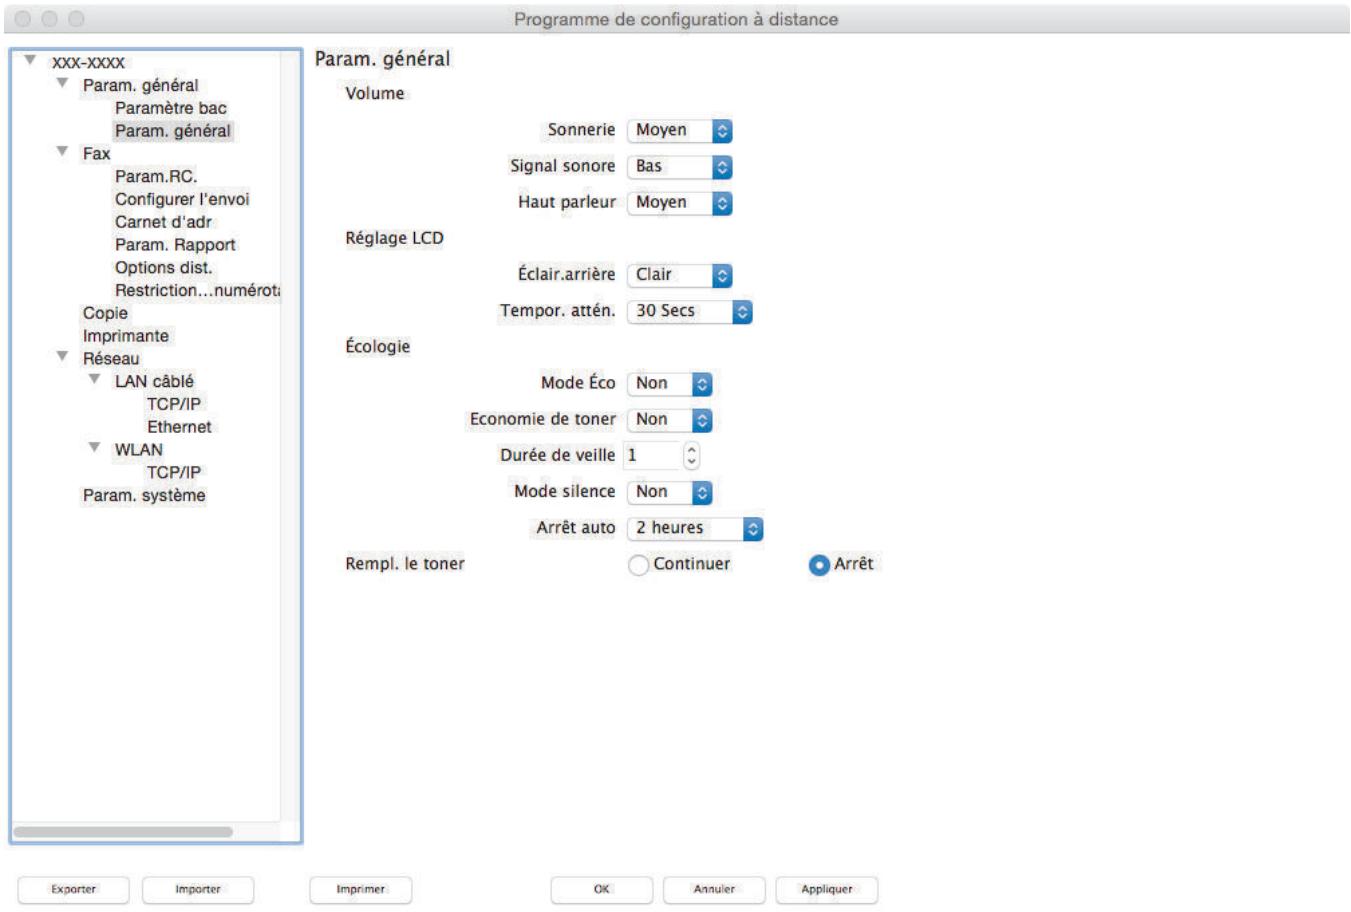Select the XXX-XXXX device label
1351x912 pixels.
88,63
